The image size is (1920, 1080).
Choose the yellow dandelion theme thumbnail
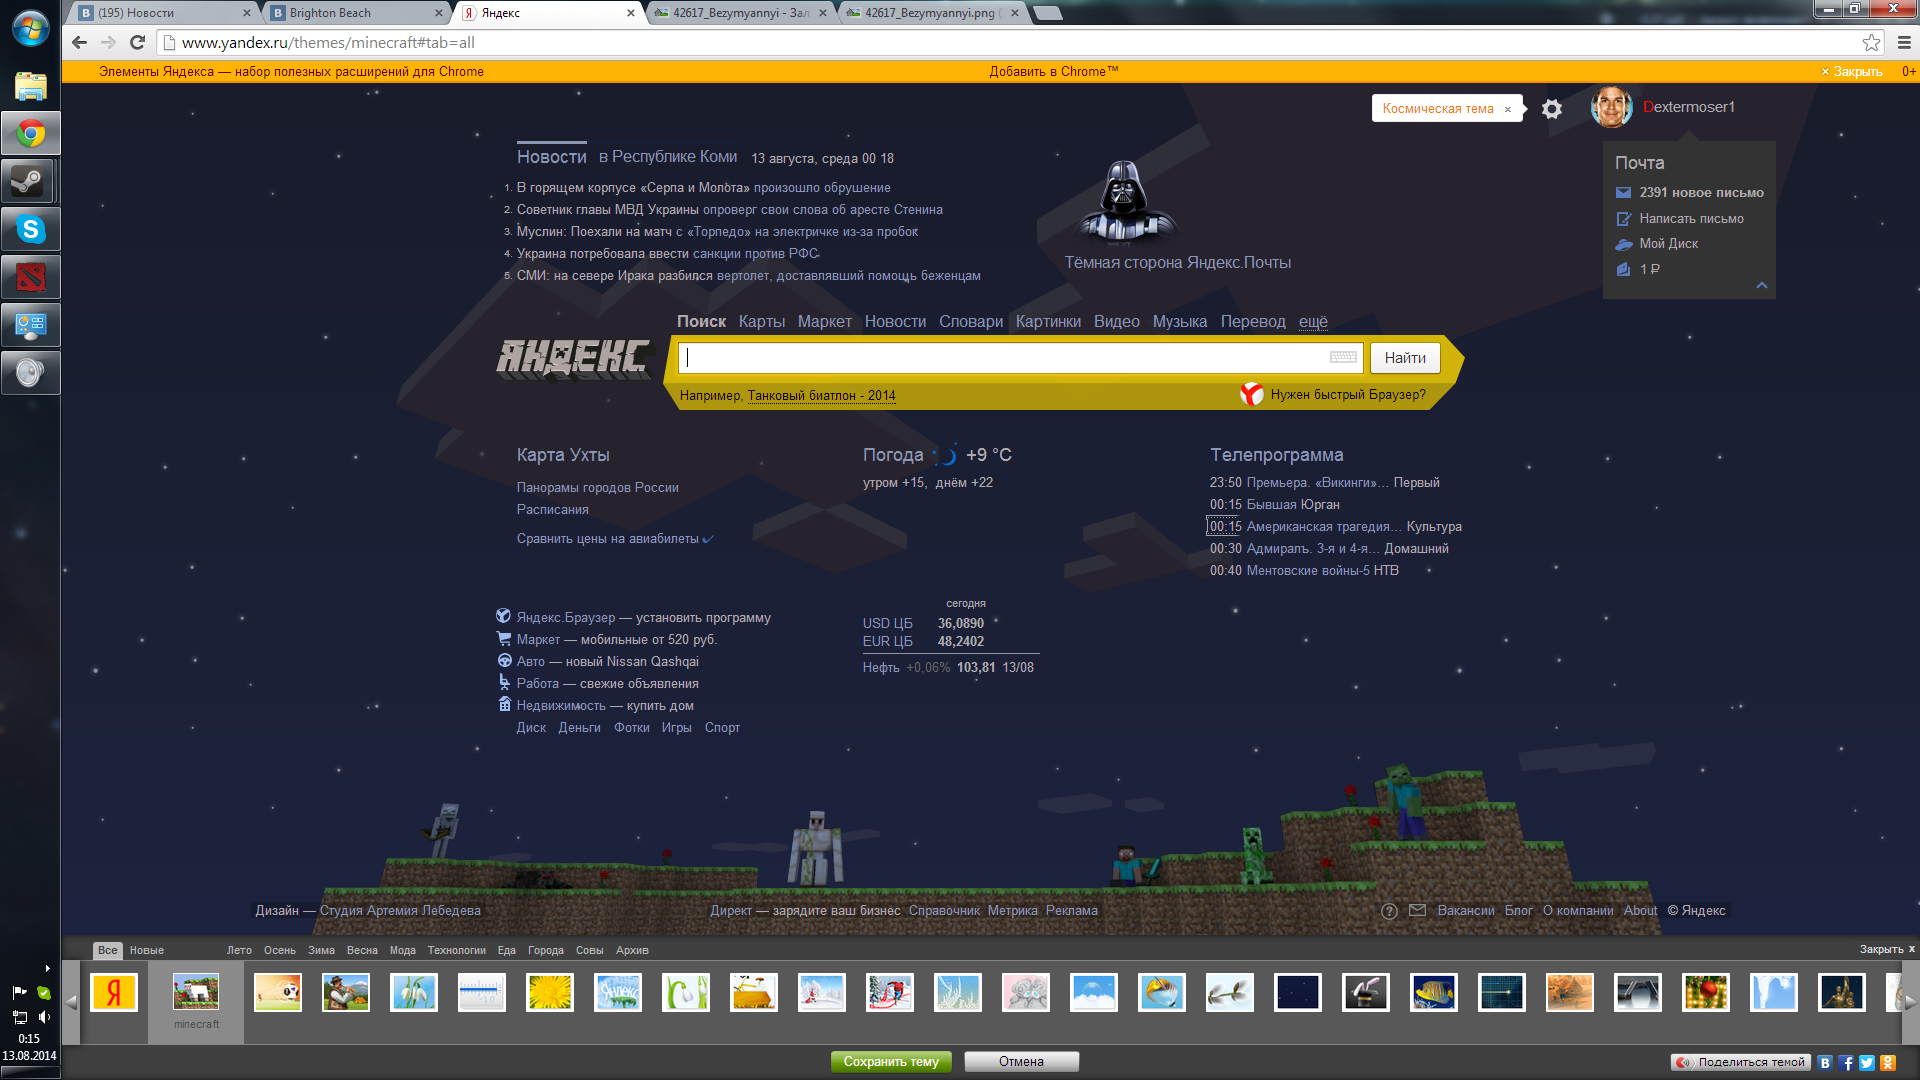coord(550,992)
